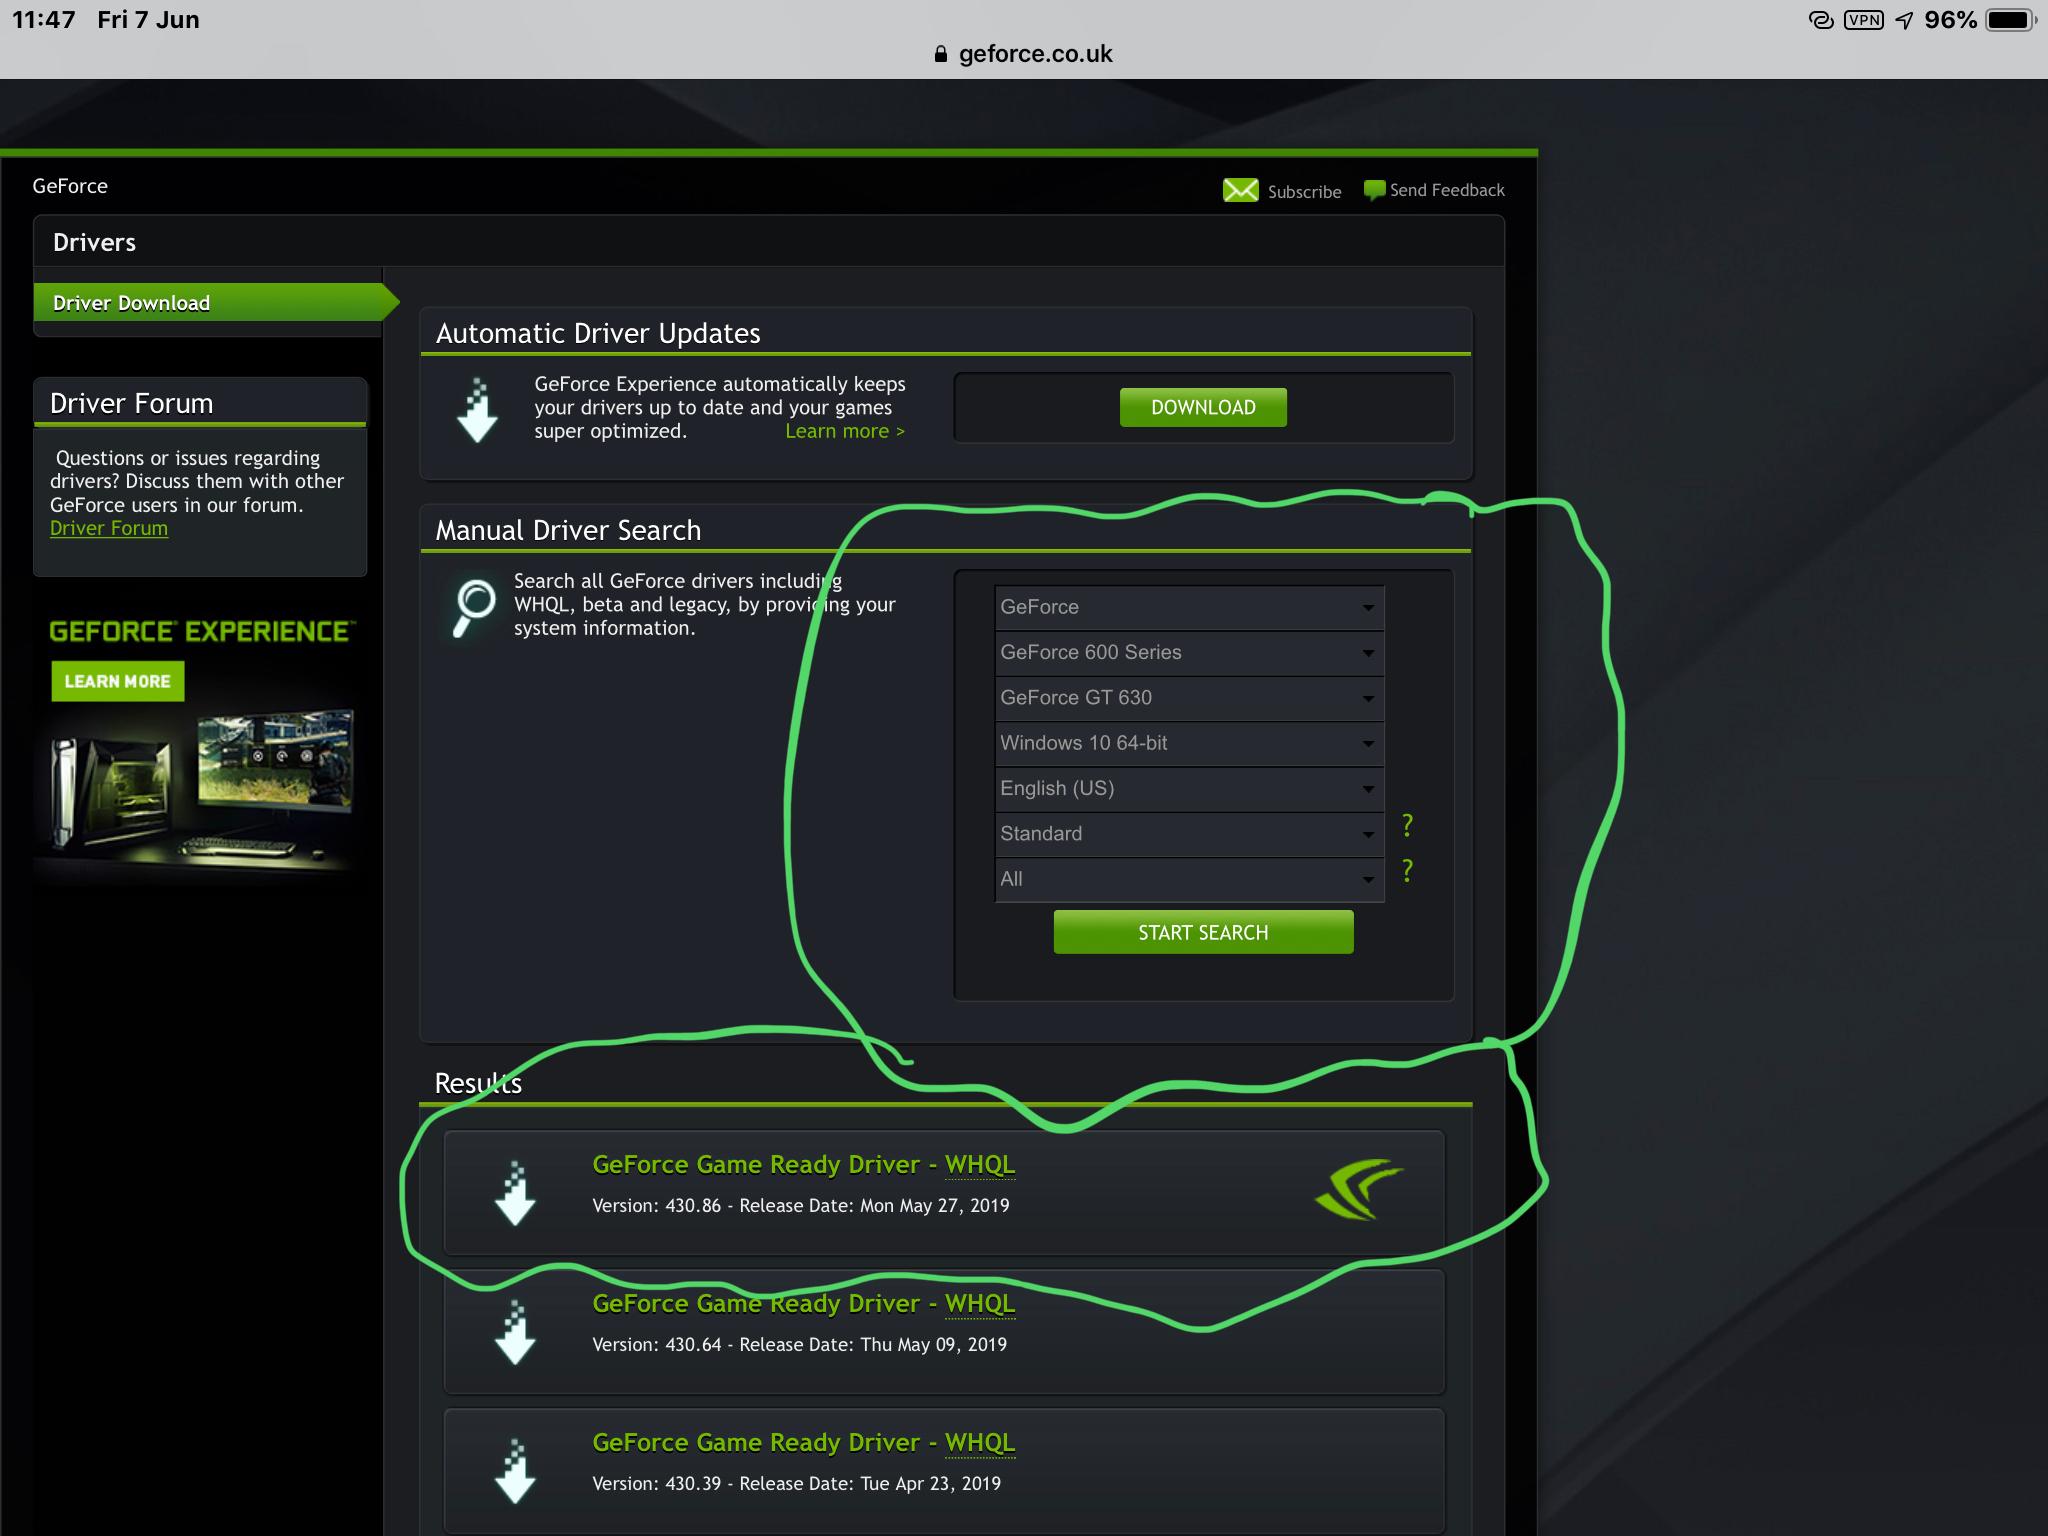The height and width of the screenshot is (1536, 2048).
Task: Click 'Version: 430.86 - Release Date: Mon May 27, 2019'
Action: click(800, 1206)
